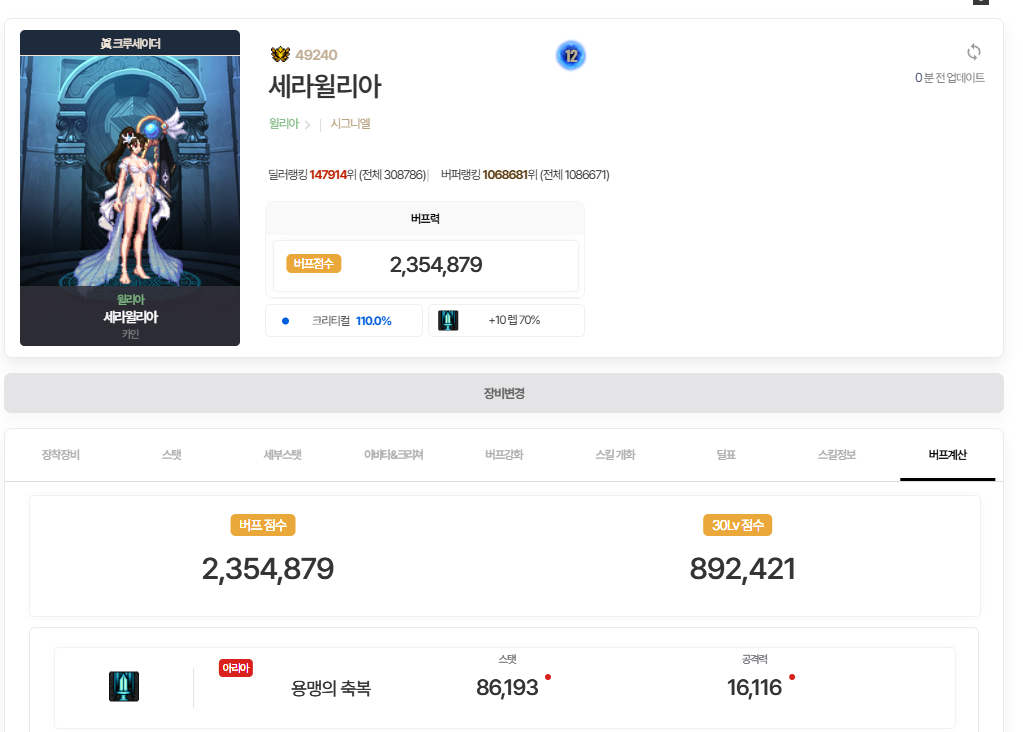Click the red 아리아 badge
1023x732 pixels.
tap(236, 668)
